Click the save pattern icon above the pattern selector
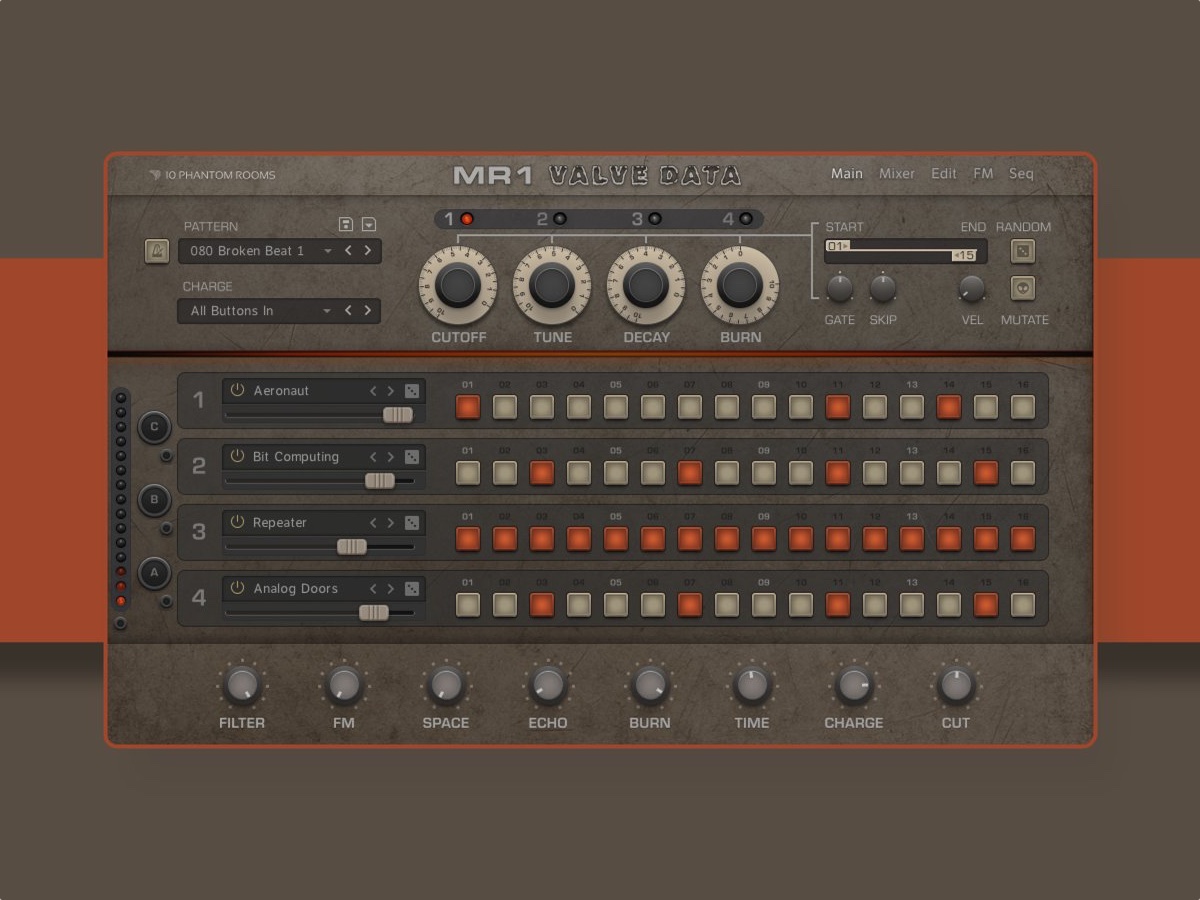Viewport: 1200px width, 900px height. 345,224
